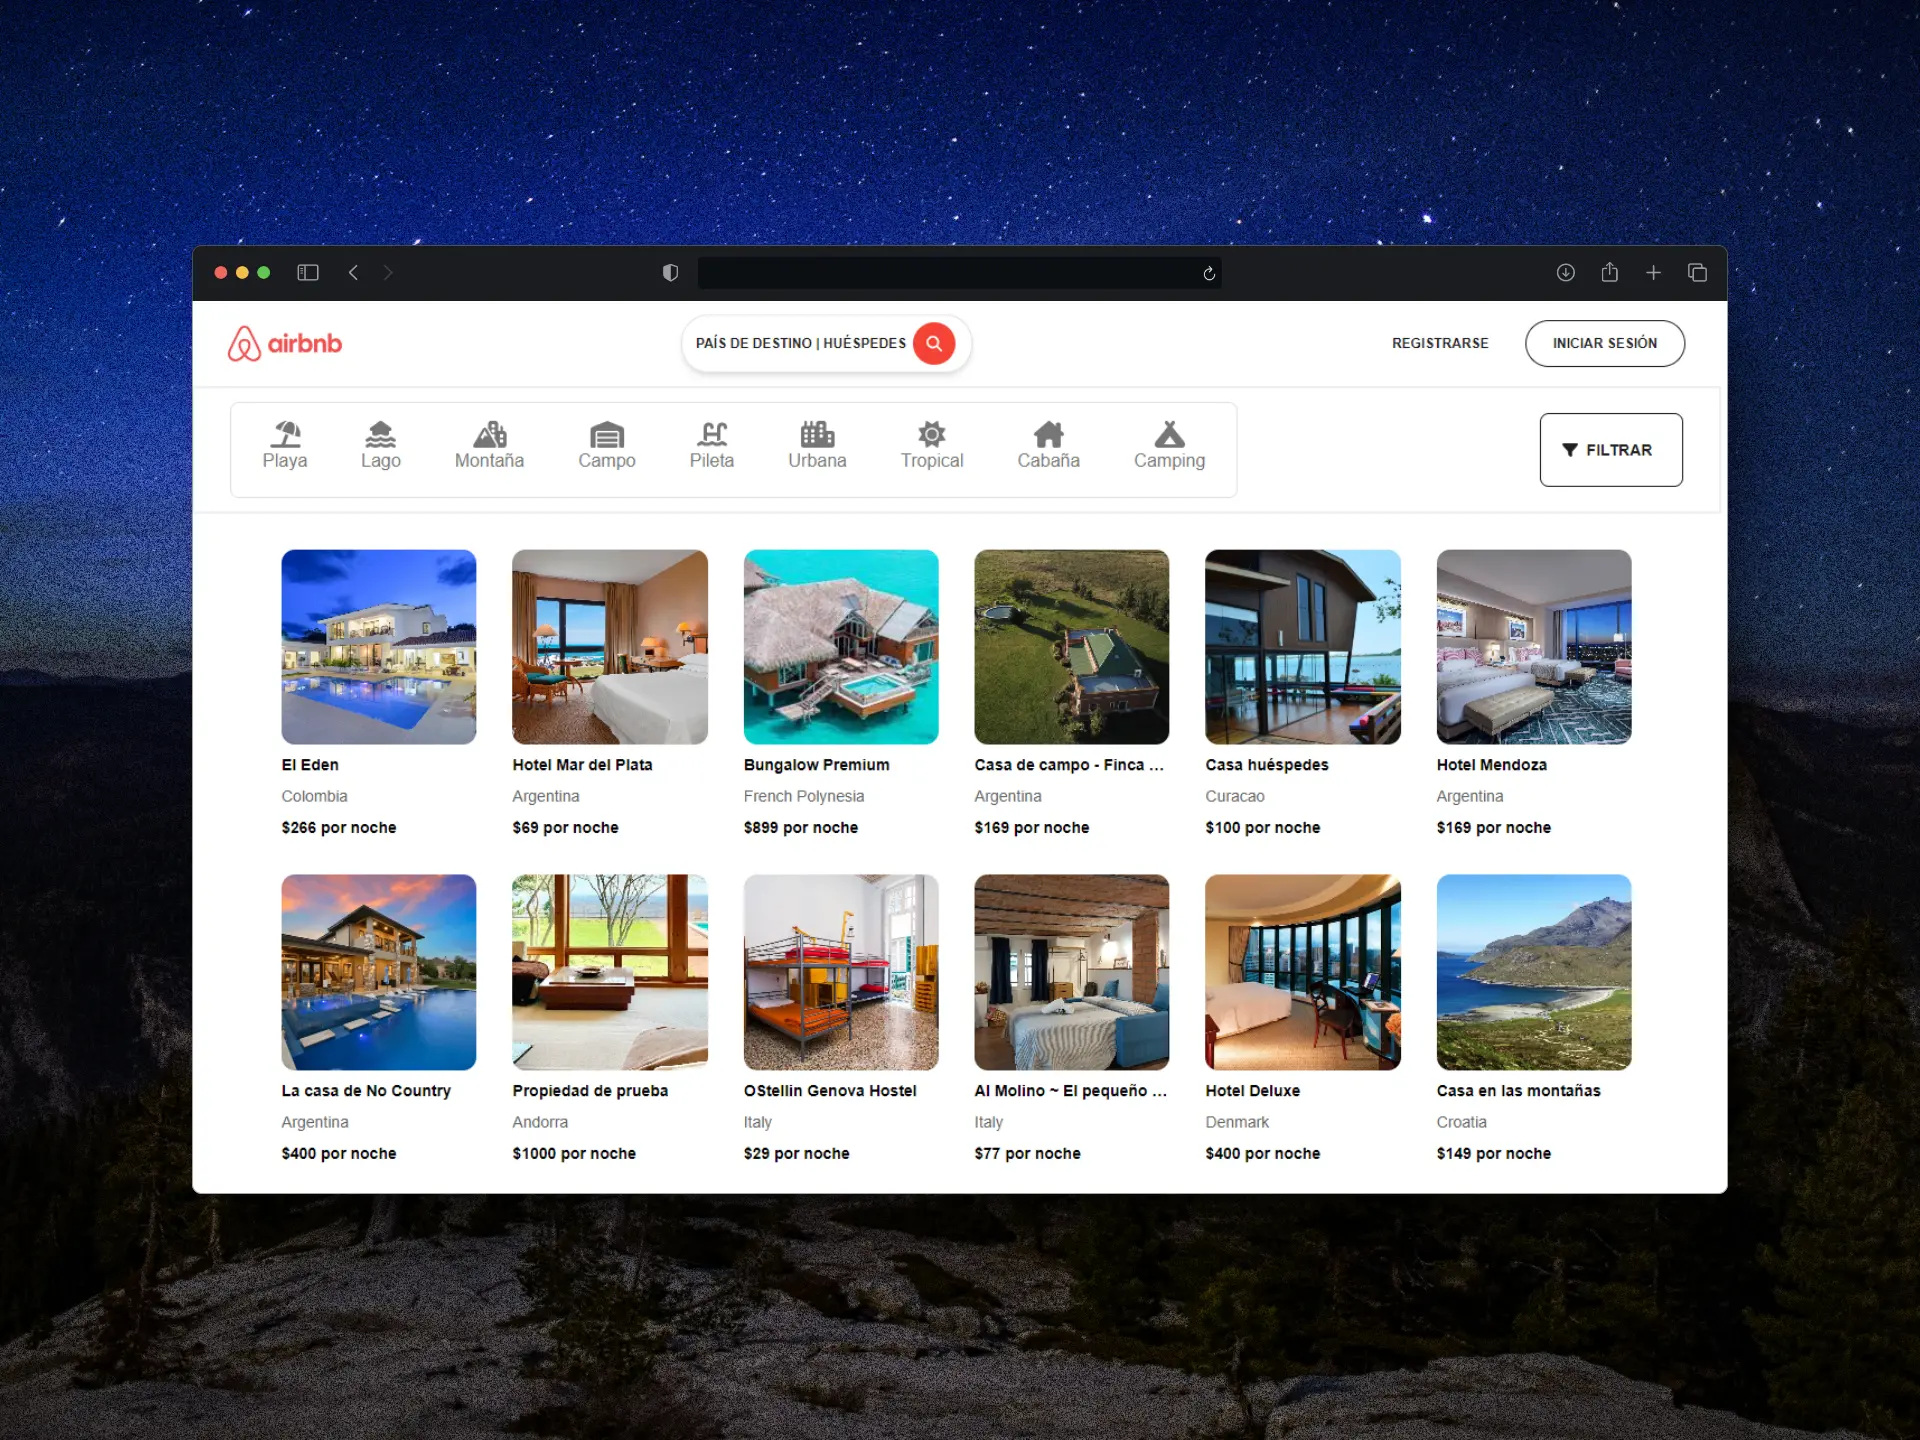1920x1440 pixels.
Task: Open the Al Molino listing photo
Action: click(x=1072, y=973)
